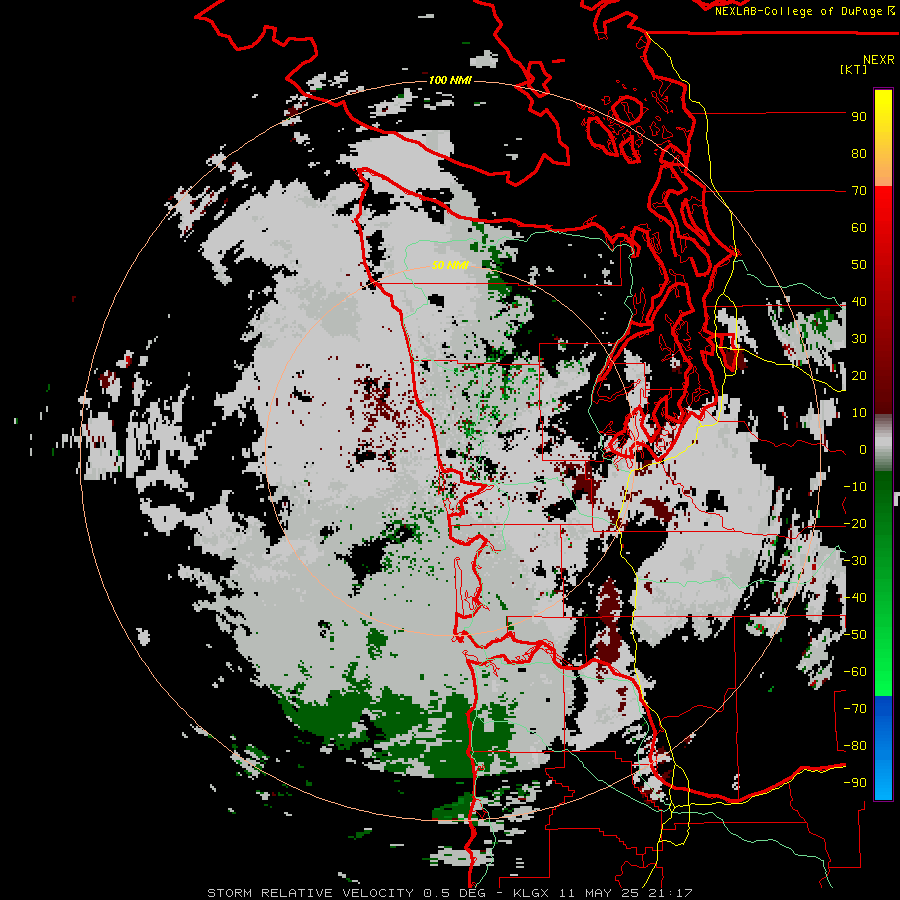Click the 0.5 DEG elevation angle text

pyautogui.click(x=454, y=893)
